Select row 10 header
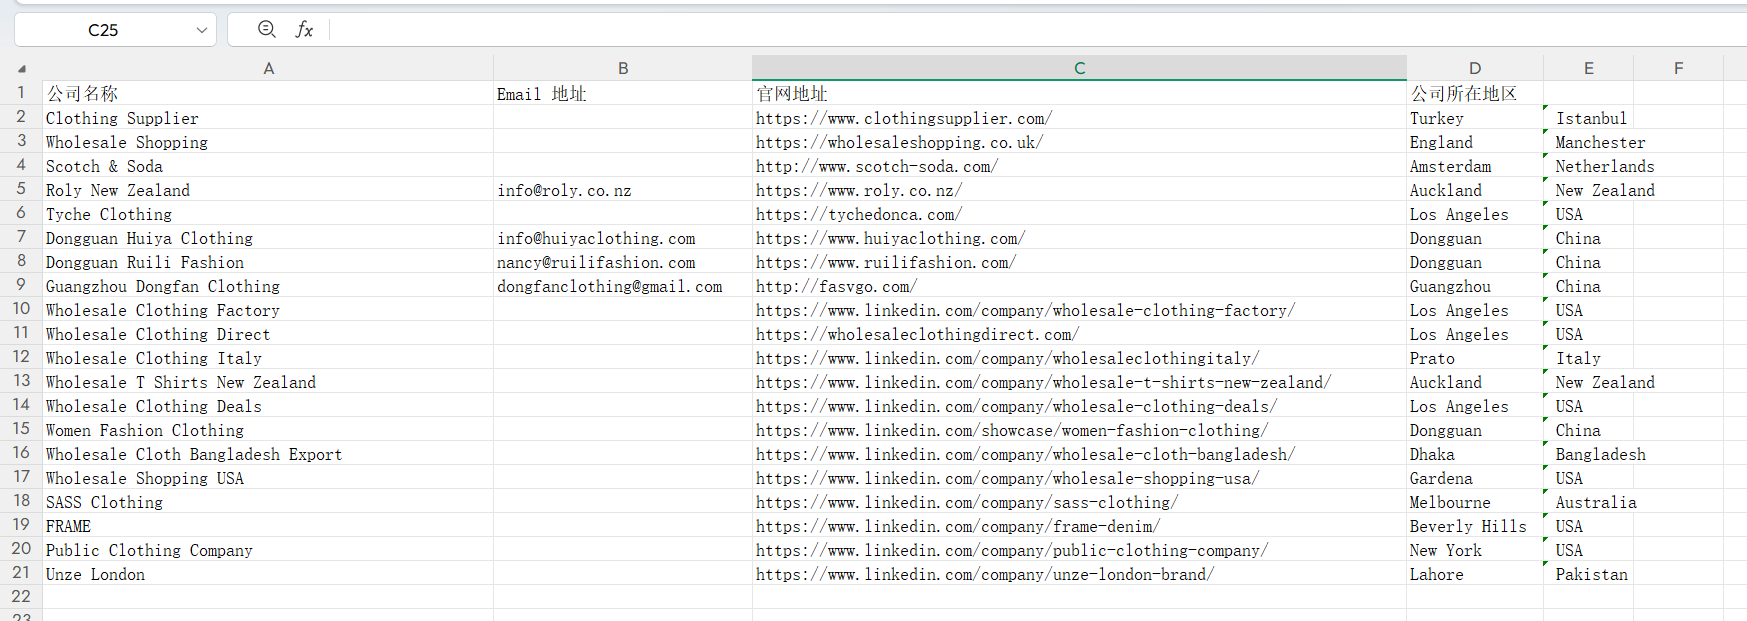 coord(21,309)
